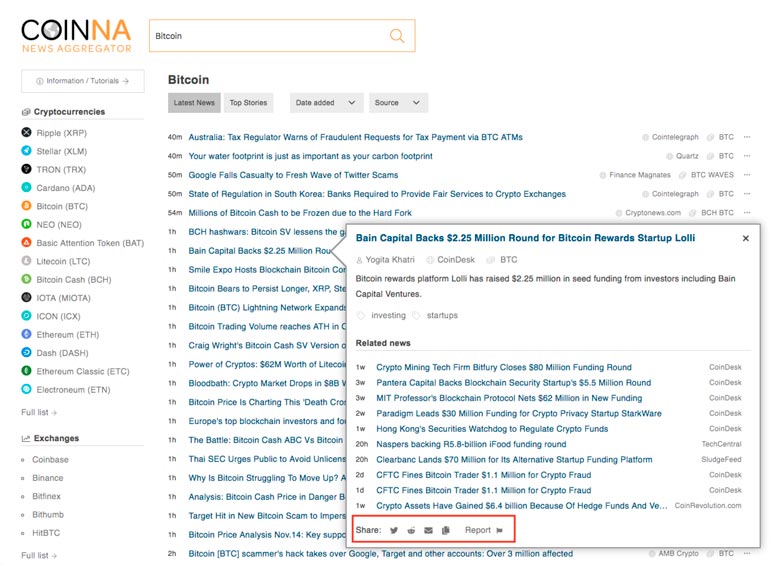The height and width of the screenshot is (585, 779).
Task: Open Full list of exchanges
Action: point(39,556)
